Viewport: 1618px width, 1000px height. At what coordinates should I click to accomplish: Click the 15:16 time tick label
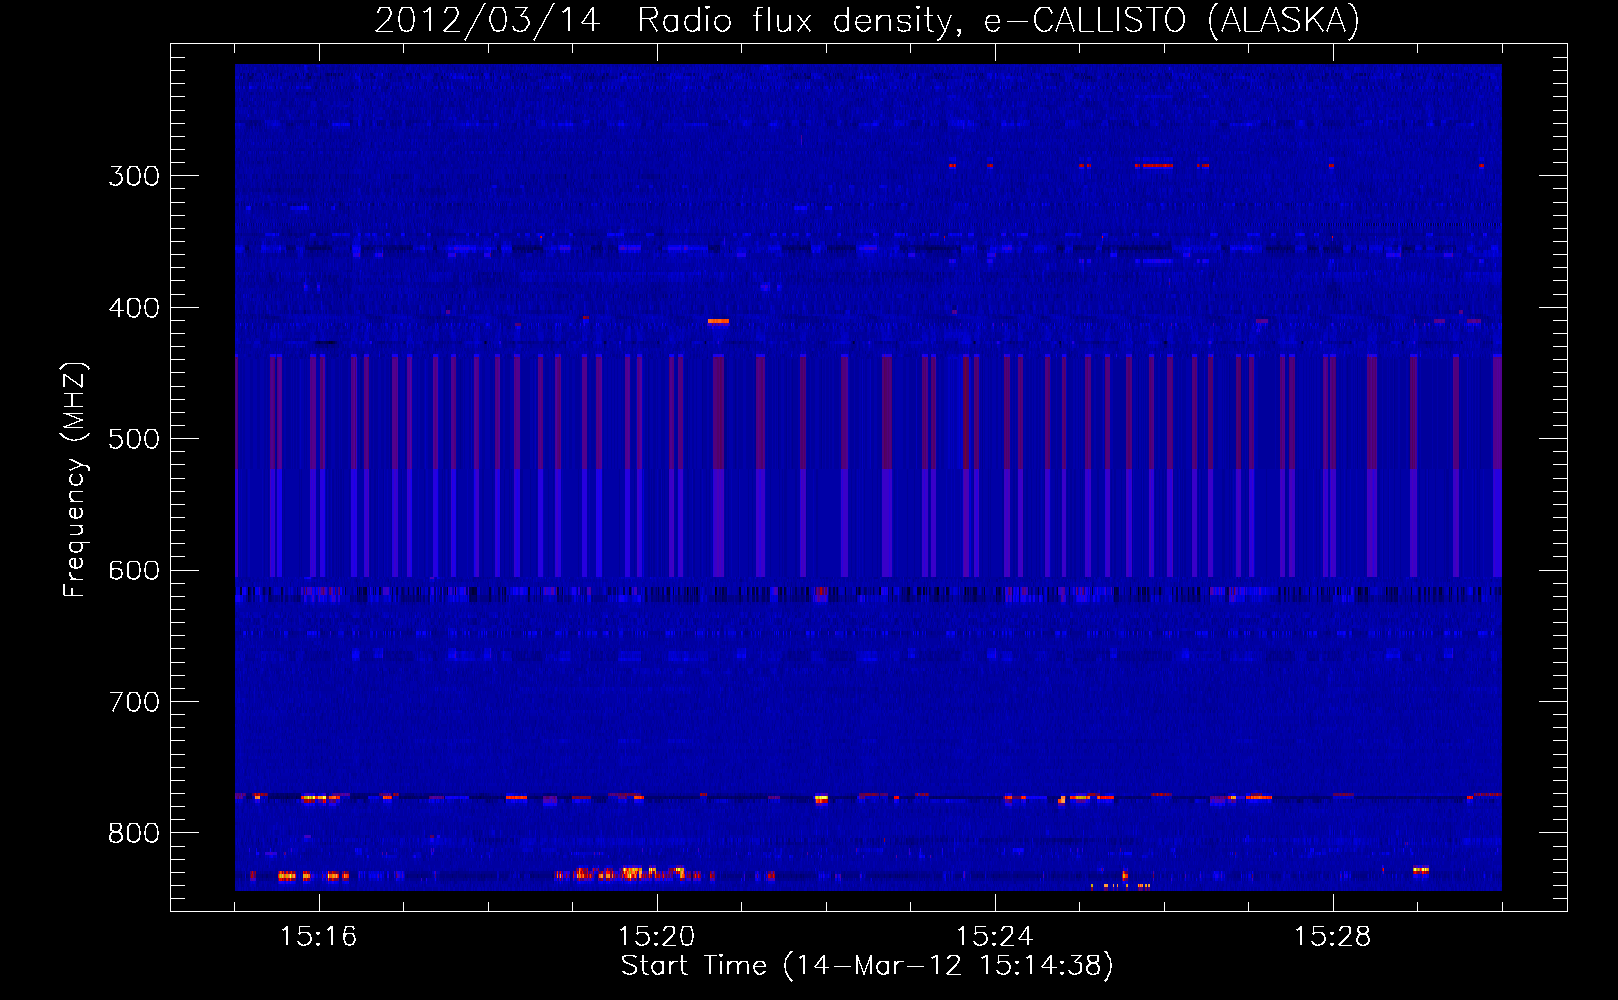319,936
